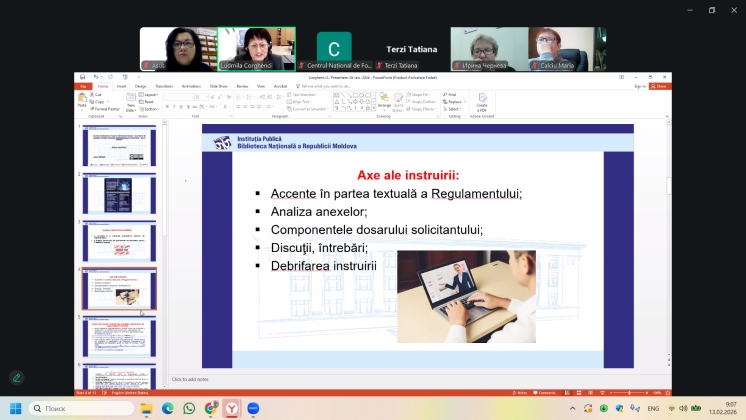Expand the Layout dropdown
The image size is (746, 420).
click(150, 94)
